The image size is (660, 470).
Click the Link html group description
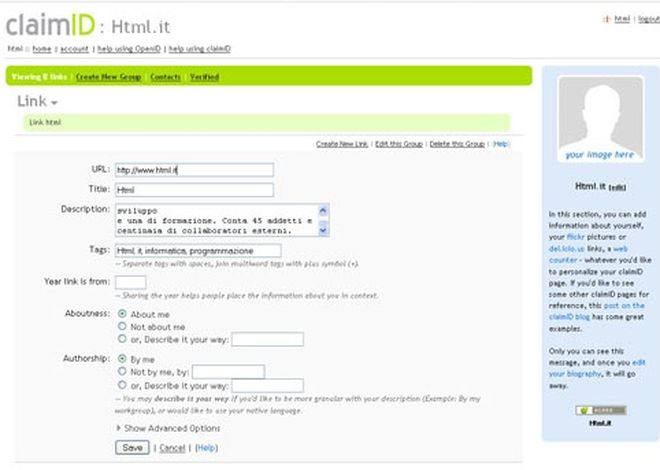[x=266, y=122]
